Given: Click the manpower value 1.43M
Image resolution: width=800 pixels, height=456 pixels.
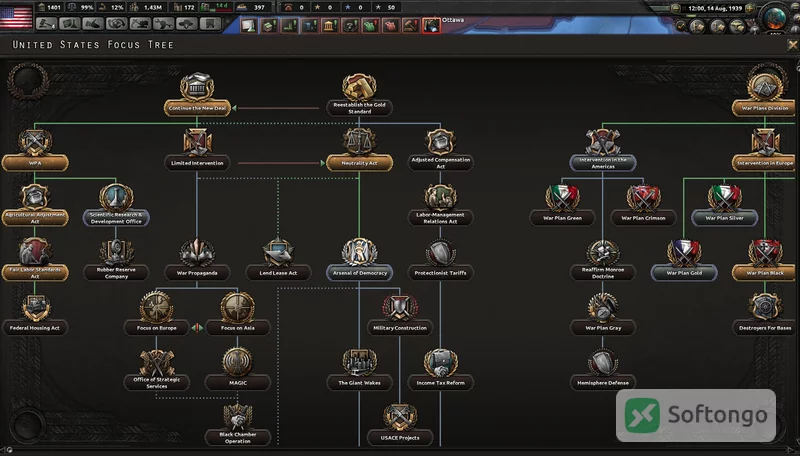Looking at the screenshot, I should pyautogui.click(x=153, y=8).
